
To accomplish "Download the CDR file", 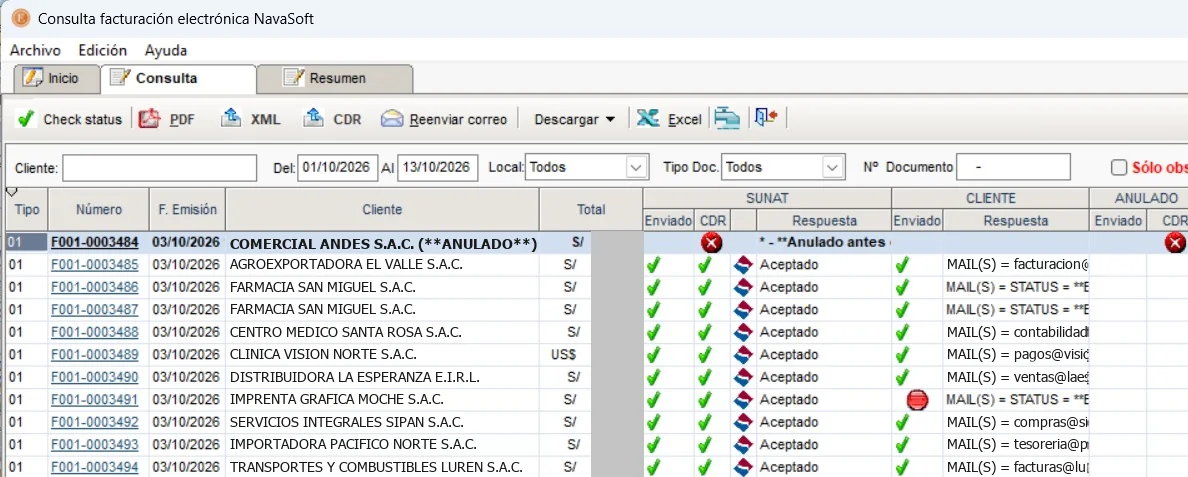I will 333,119.
